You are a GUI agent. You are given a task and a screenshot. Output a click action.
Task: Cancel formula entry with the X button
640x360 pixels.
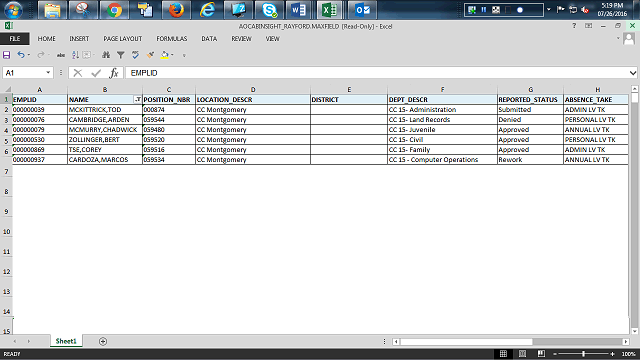tap(78, 73)
